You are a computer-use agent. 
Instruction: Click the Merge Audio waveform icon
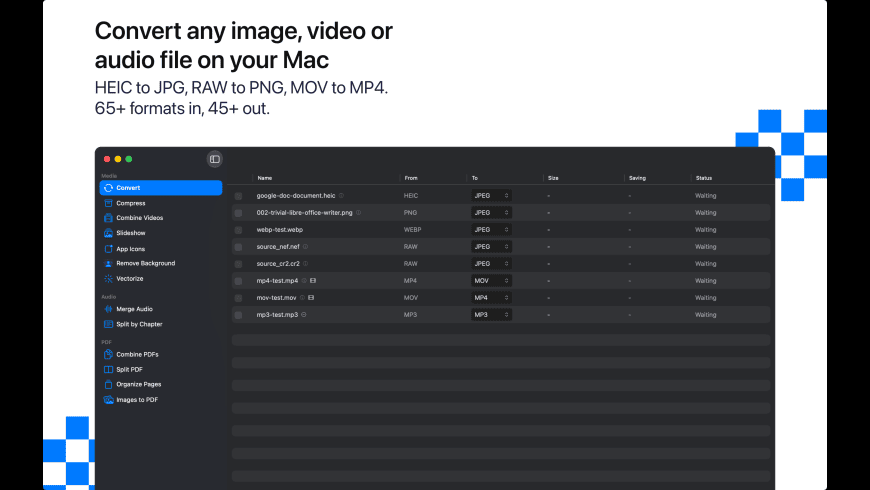(x=108, y=309)
